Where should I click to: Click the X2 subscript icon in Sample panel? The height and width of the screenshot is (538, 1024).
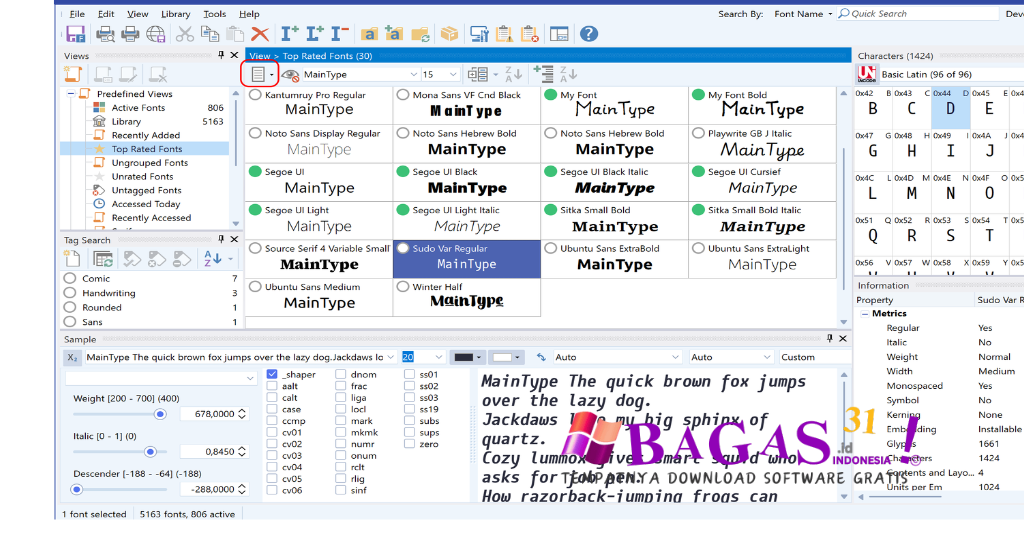72,357
